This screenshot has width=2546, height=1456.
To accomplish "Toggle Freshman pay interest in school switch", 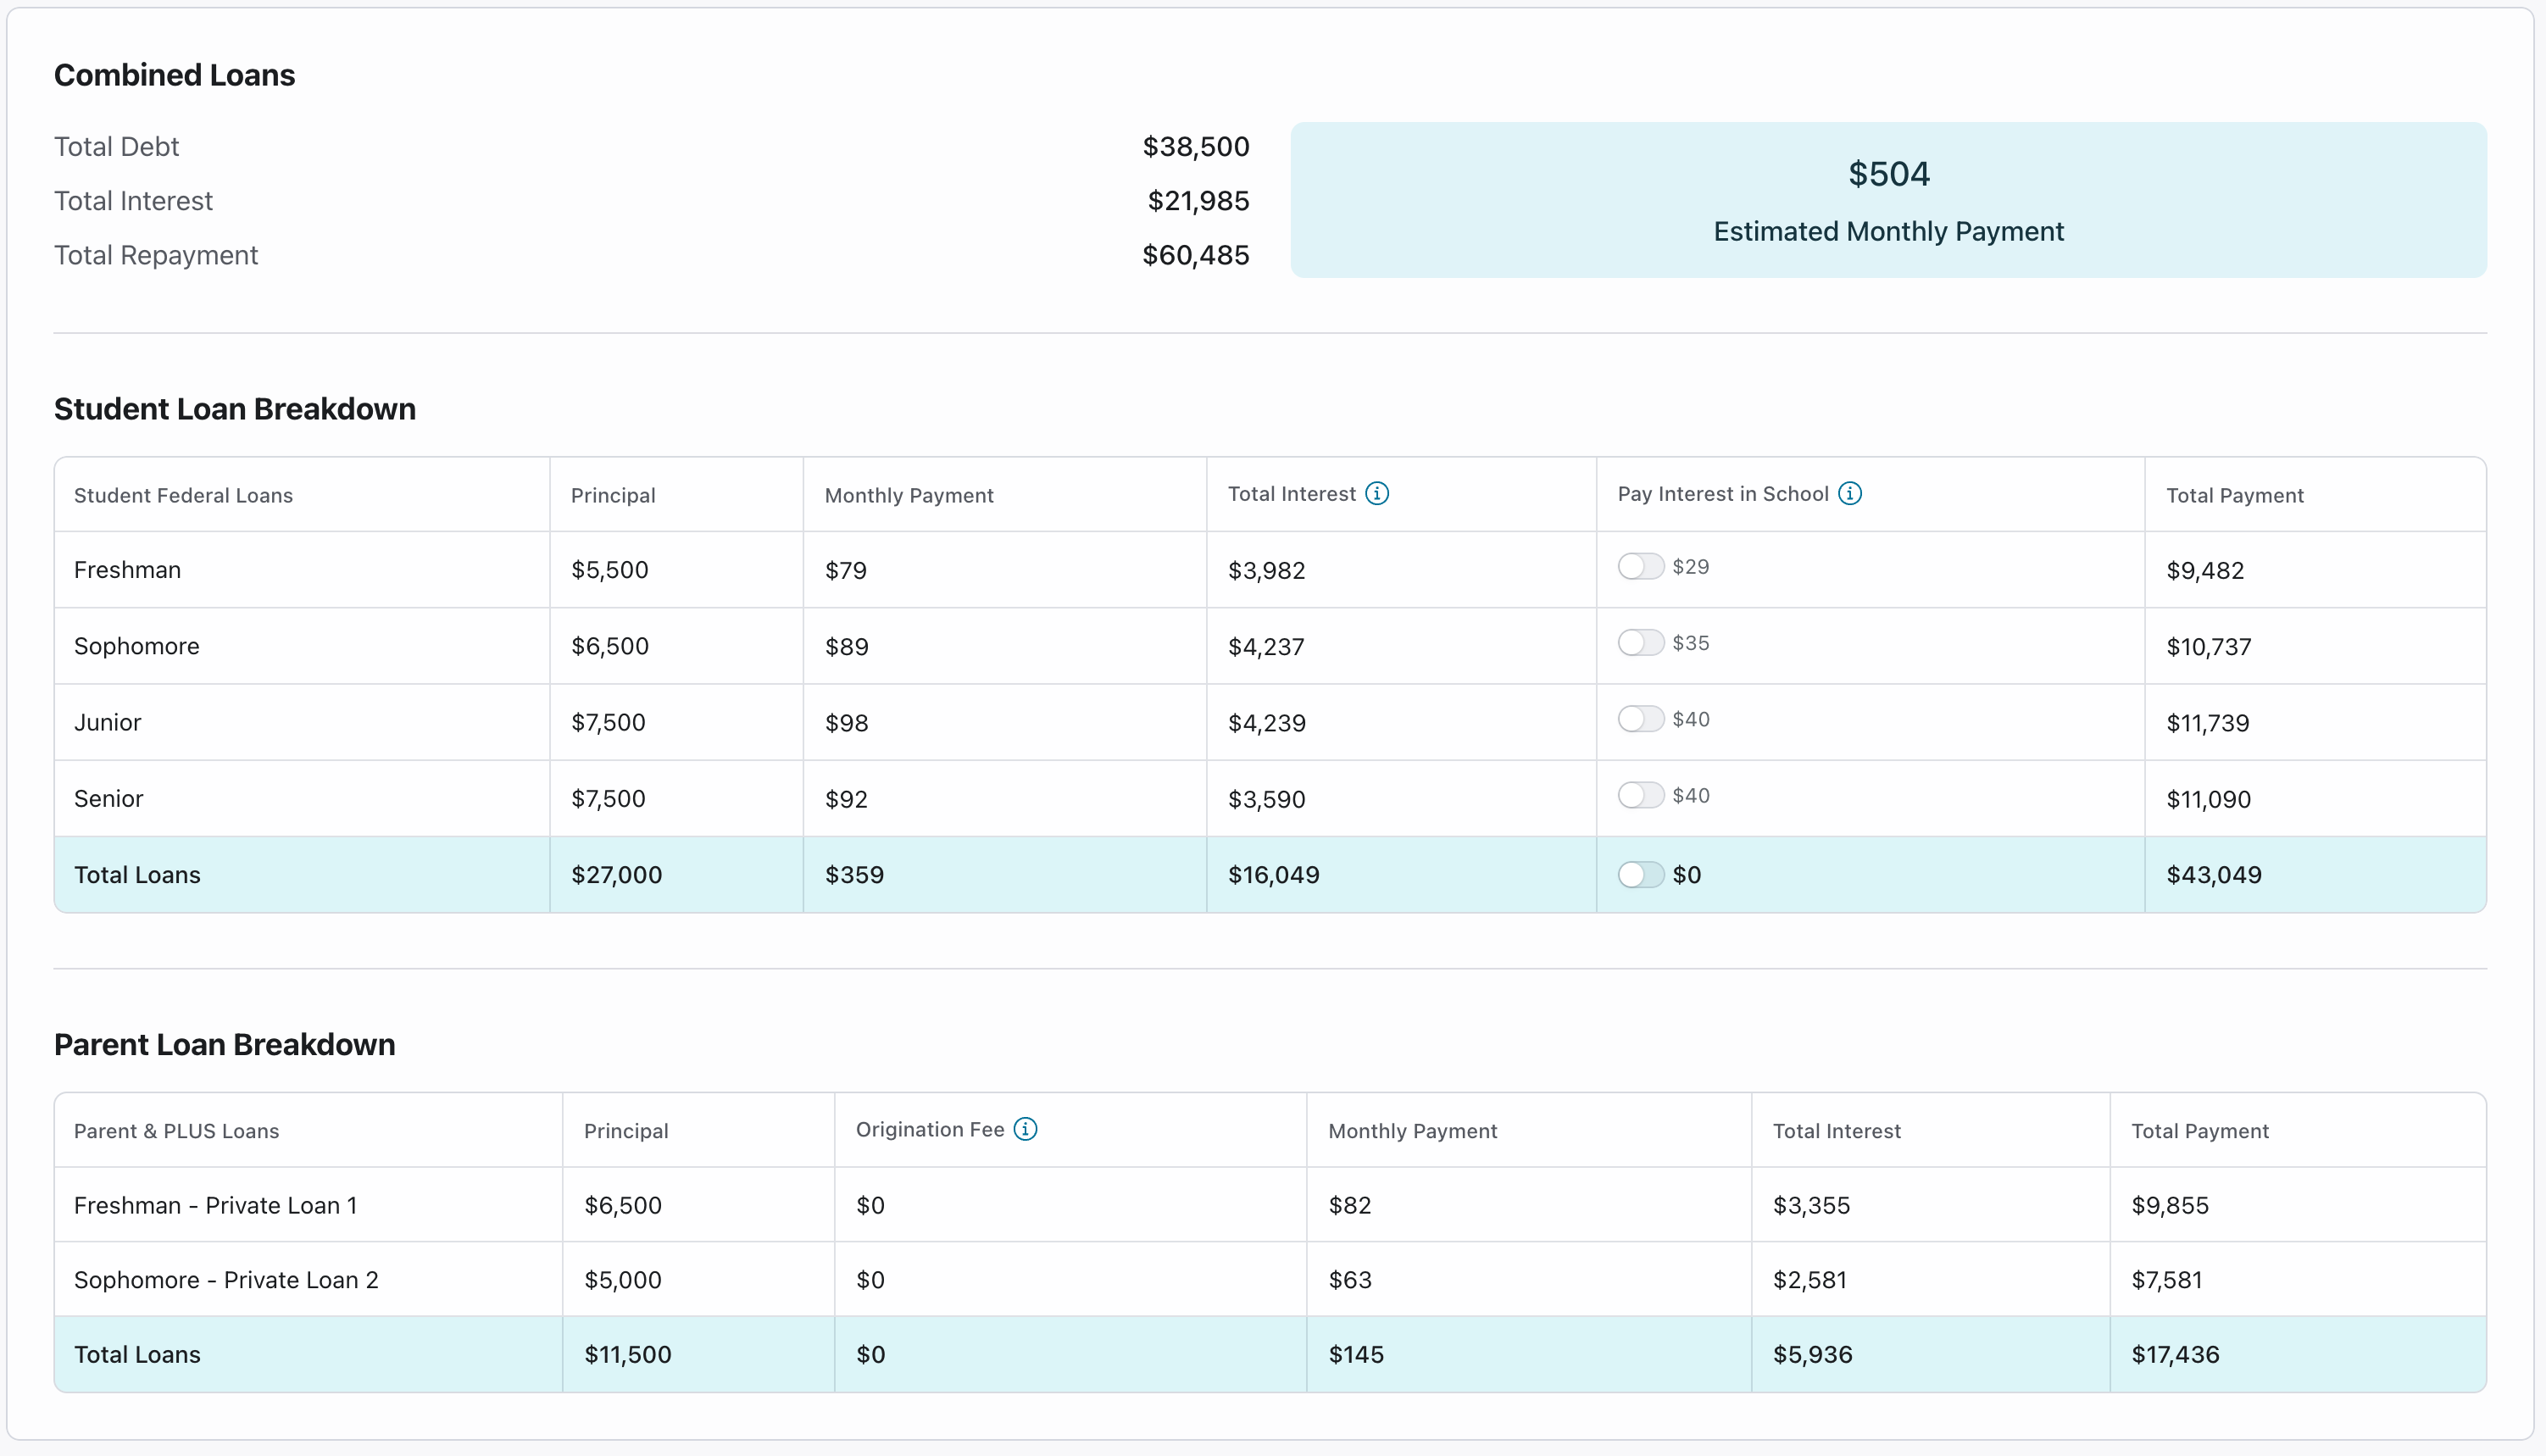I will [x=1640, y=566].
